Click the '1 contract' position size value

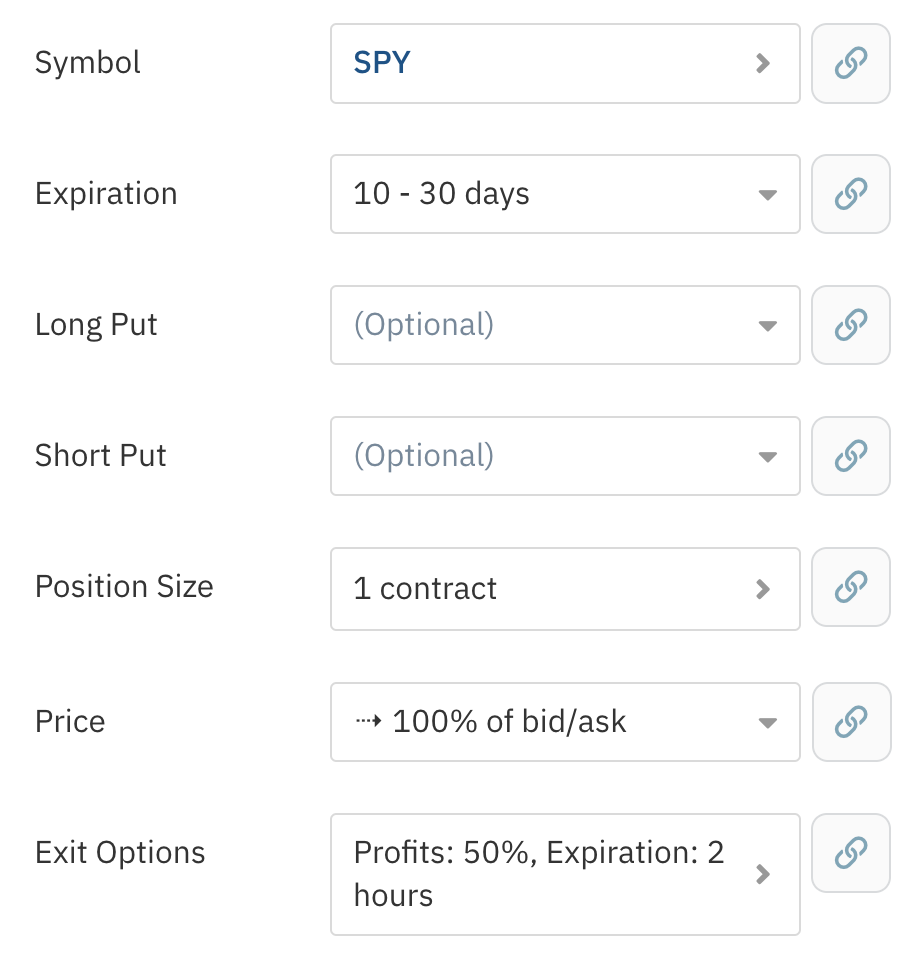click(425, 588)
